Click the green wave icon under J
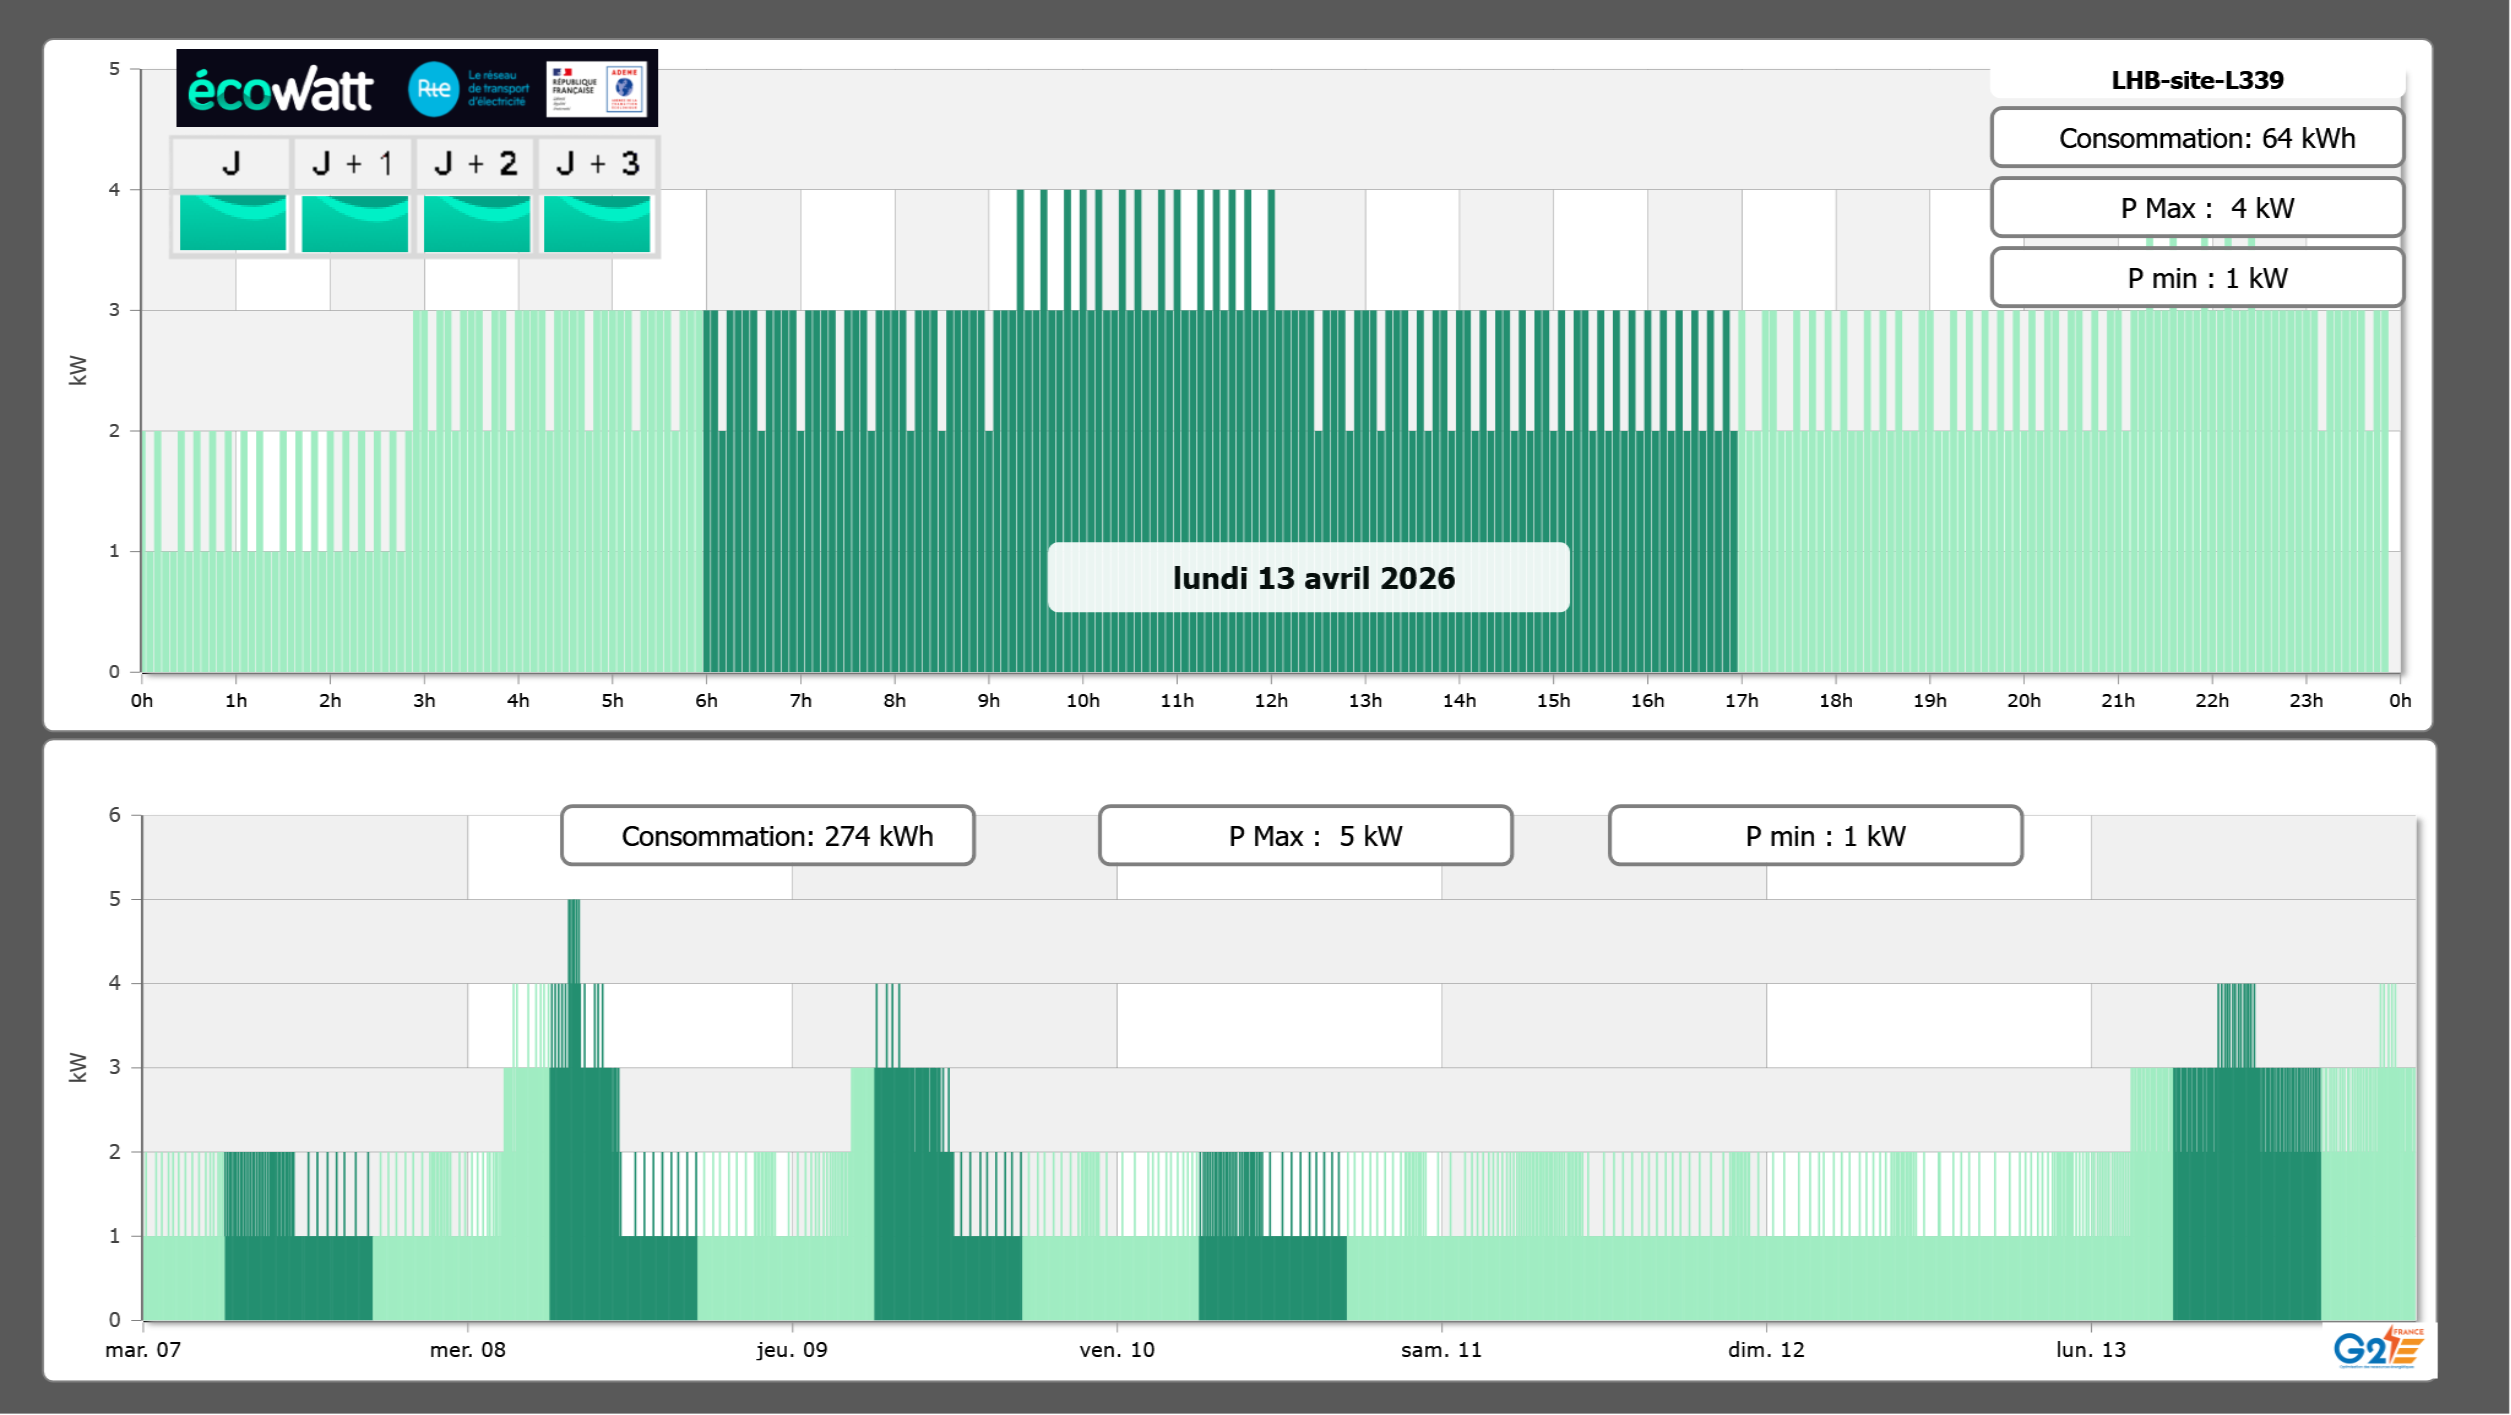The image size is (2511, 1415). point(232,222)
